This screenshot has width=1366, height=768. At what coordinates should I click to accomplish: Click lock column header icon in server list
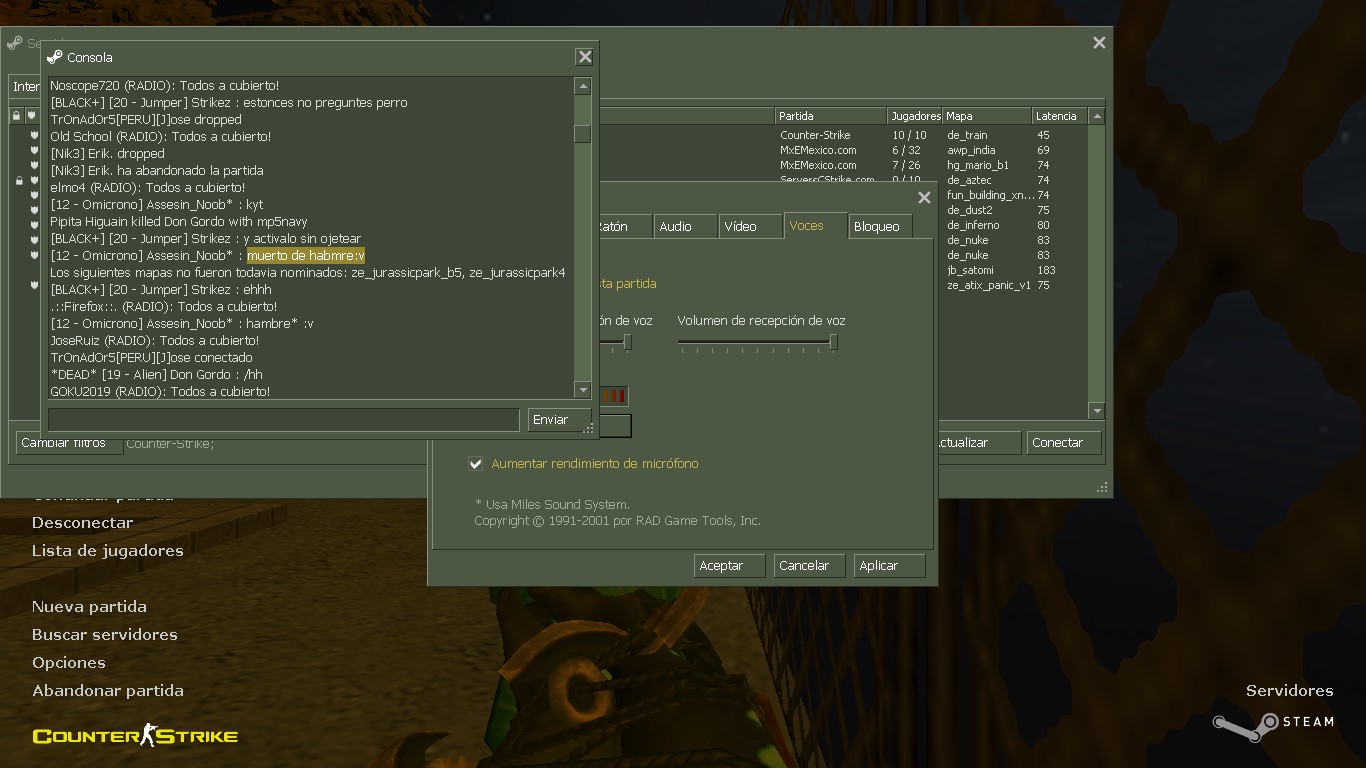coord(16,116)
